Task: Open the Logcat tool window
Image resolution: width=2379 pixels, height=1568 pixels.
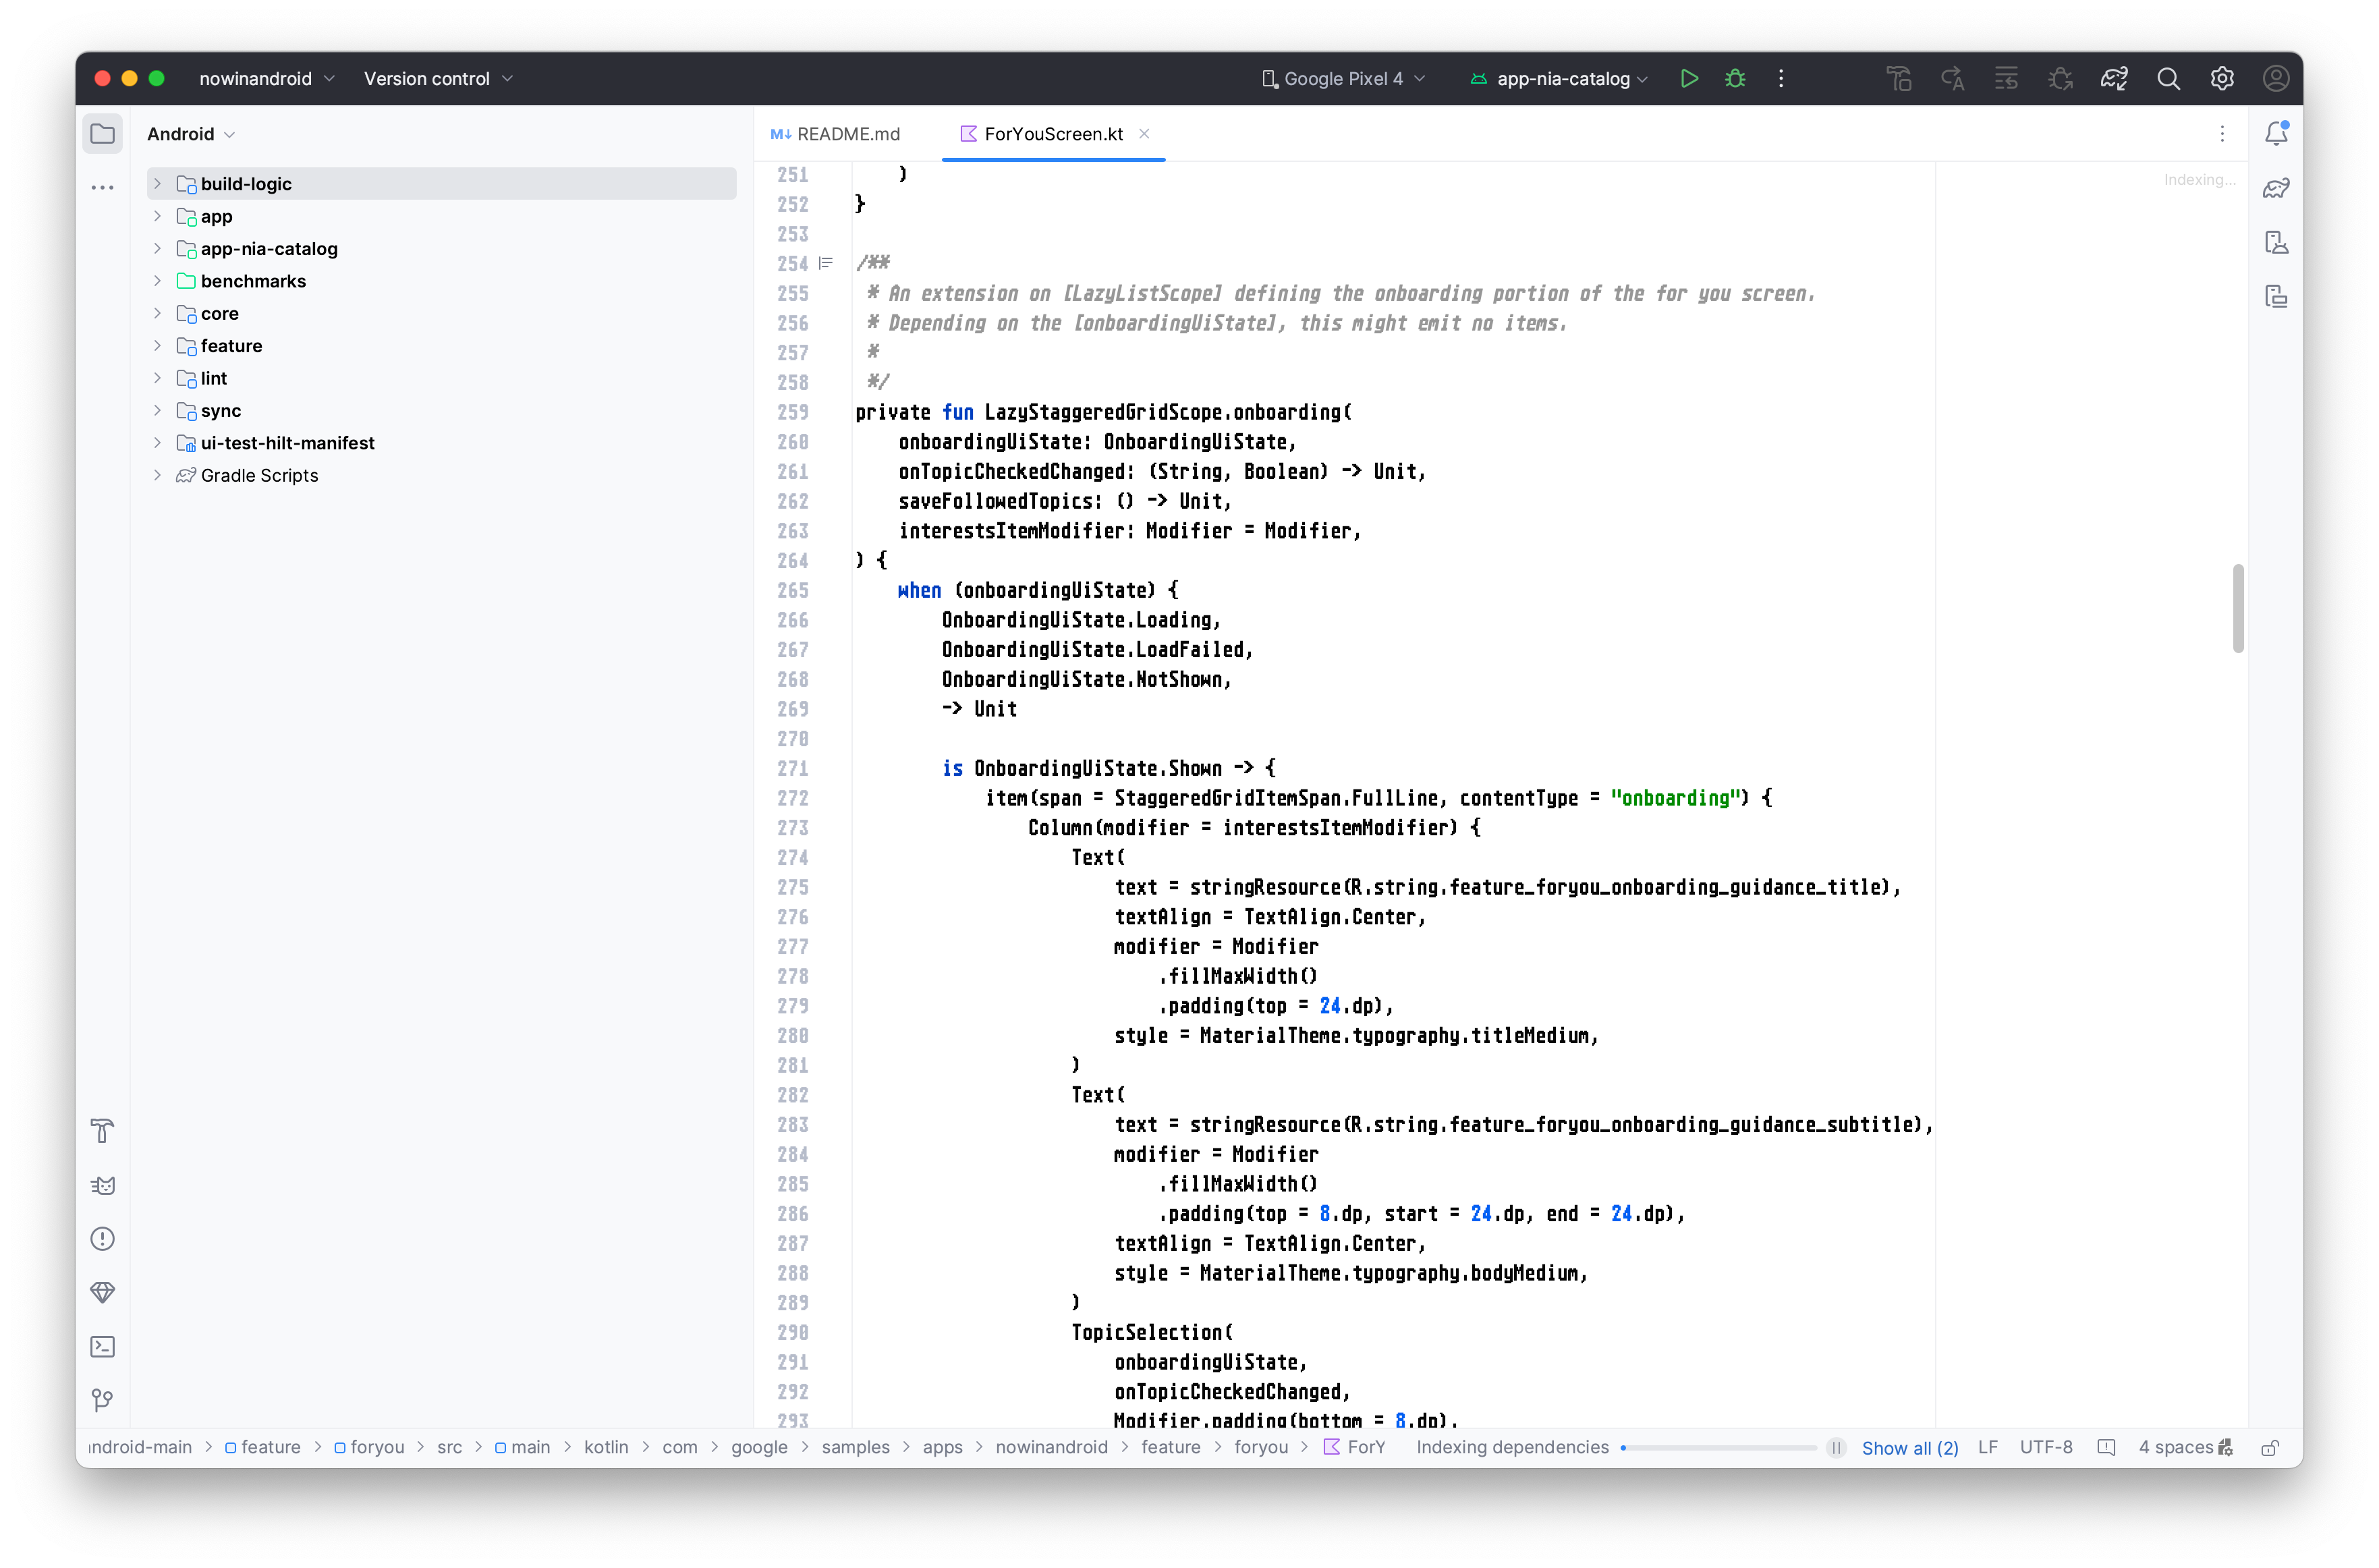Action: pos(102,1185)
